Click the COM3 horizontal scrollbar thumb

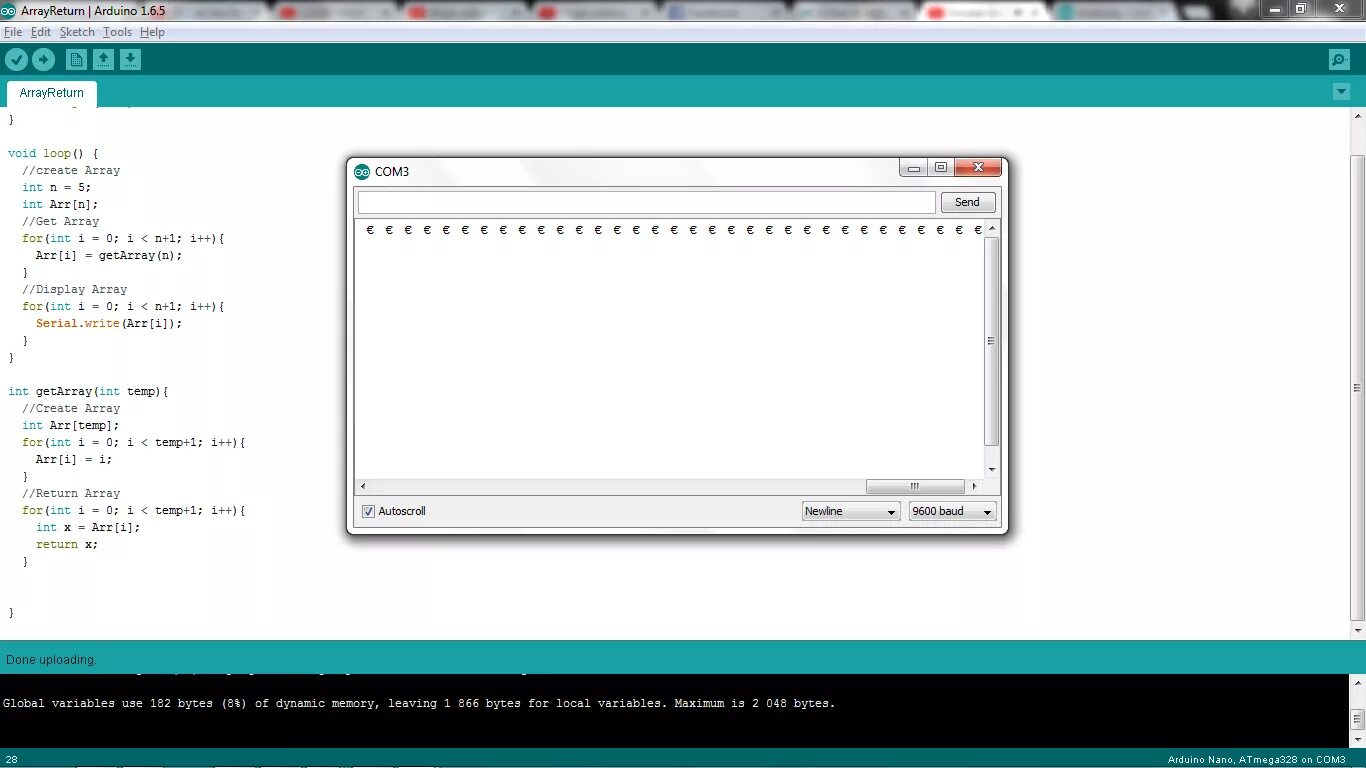914,486
